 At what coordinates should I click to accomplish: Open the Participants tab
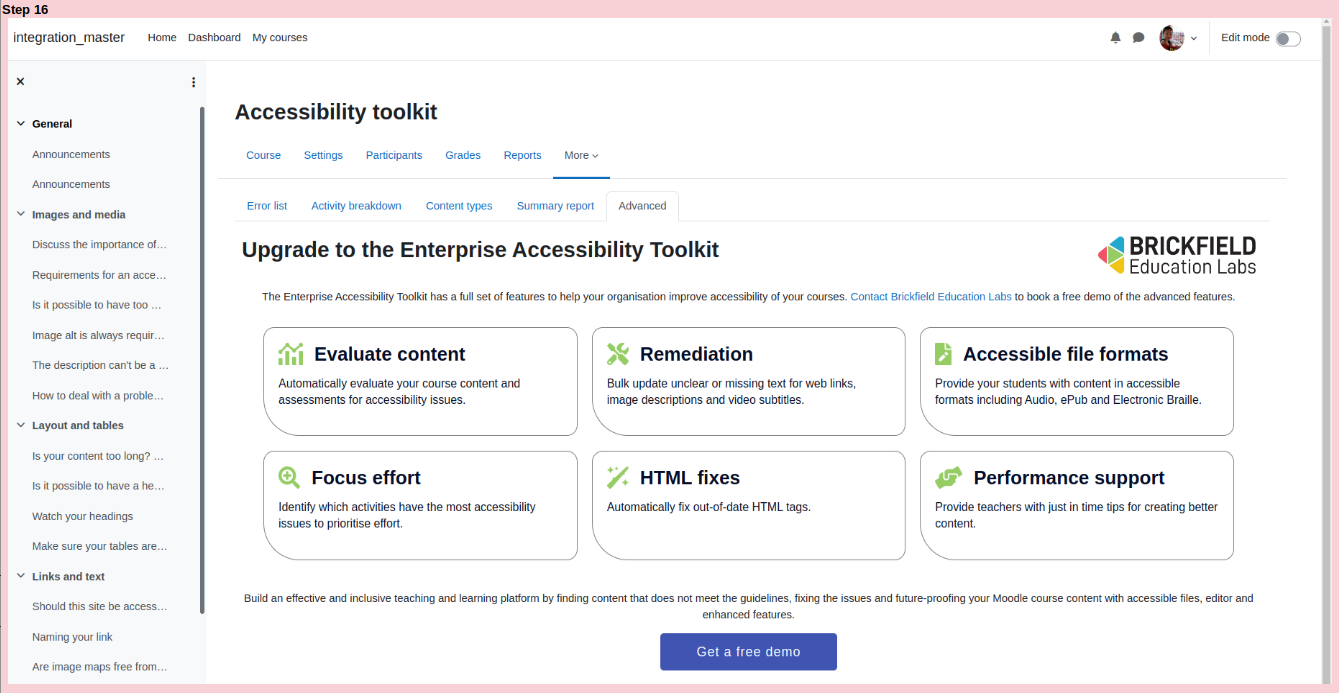click(x=394, y=155)
